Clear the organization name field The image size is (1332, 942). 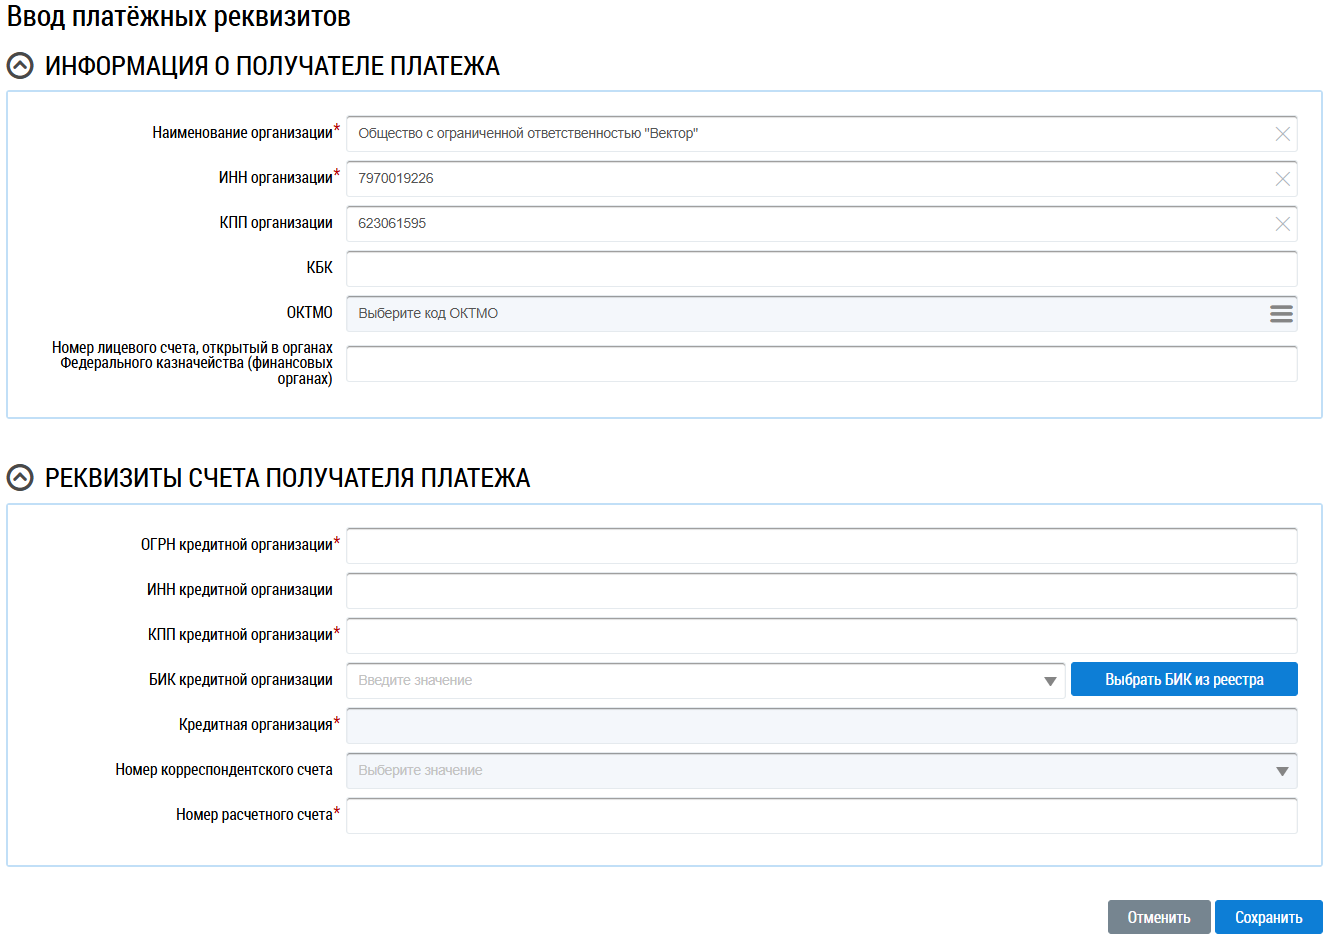pos(1282,134)
